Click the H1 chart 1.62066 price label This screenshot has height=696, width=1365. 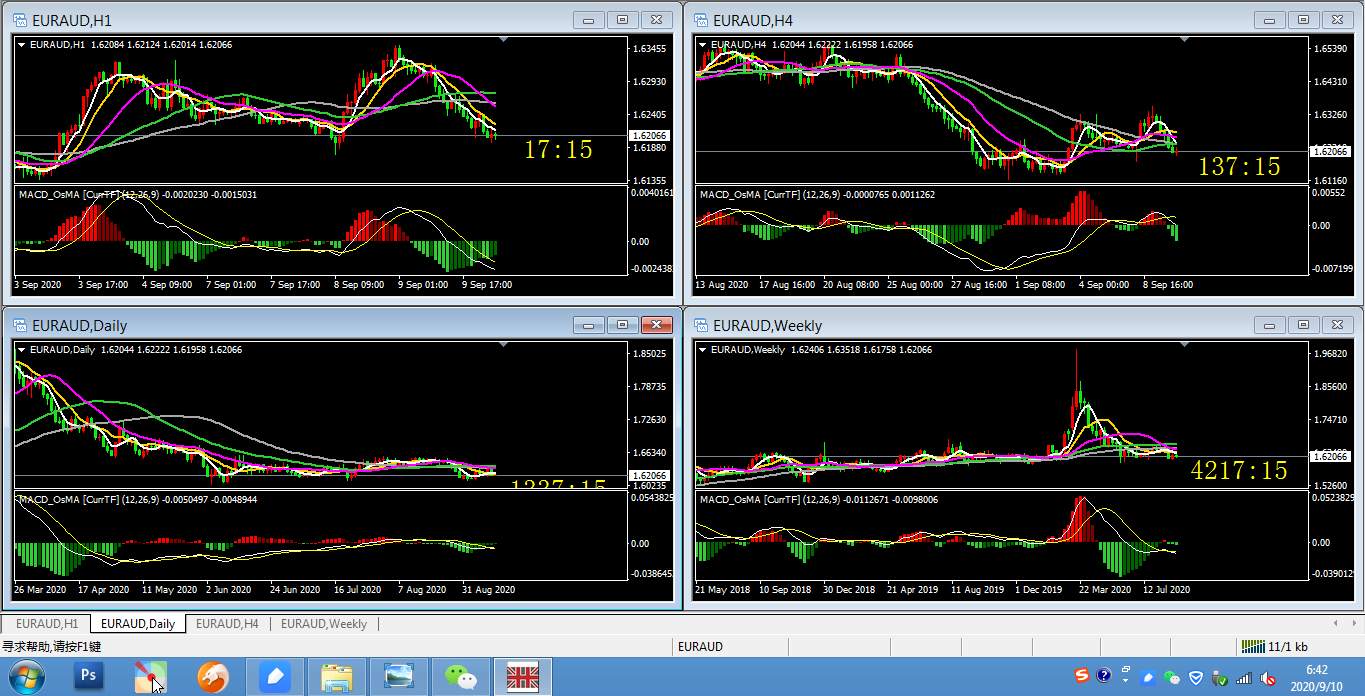point(650,135)
